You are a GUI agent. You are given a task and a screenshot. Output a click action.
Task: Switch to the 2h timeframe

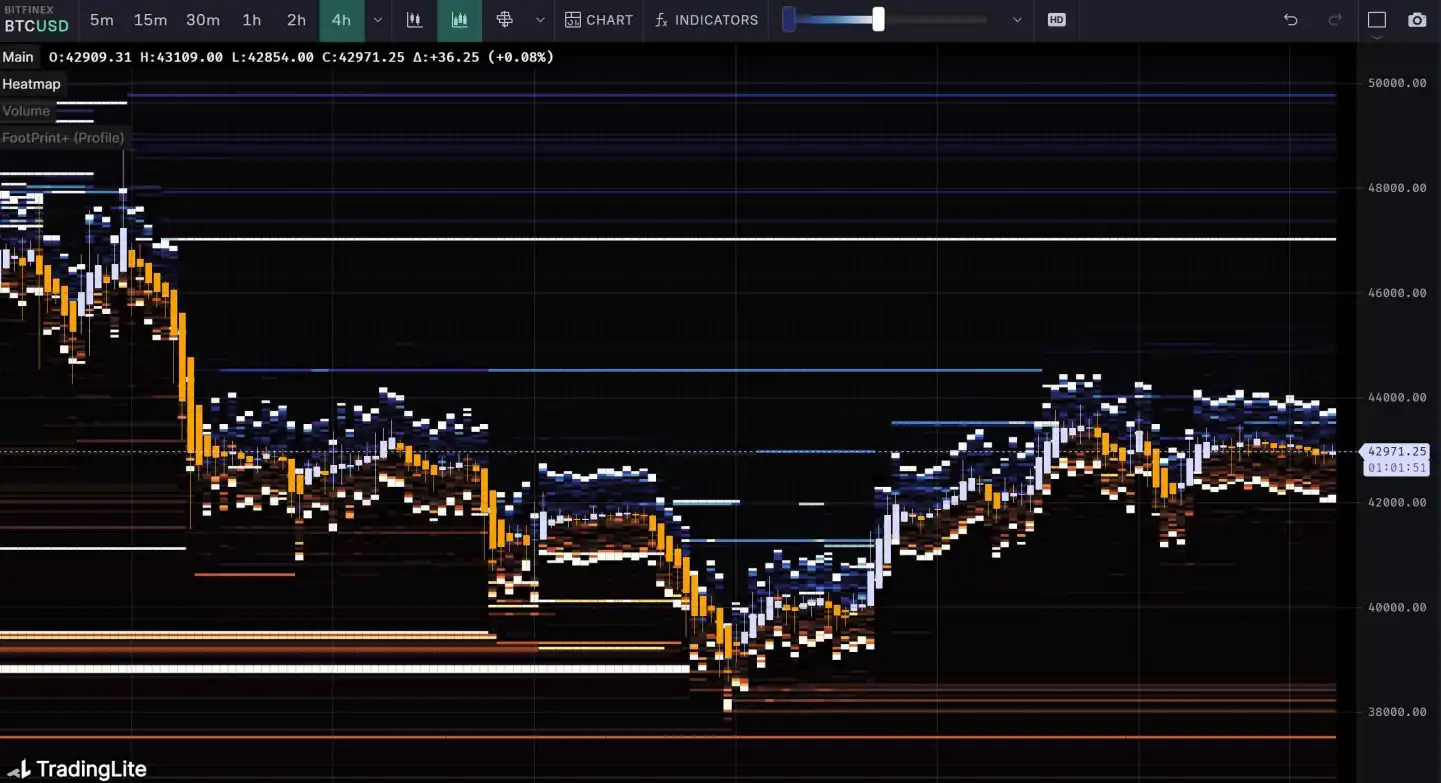297,20
